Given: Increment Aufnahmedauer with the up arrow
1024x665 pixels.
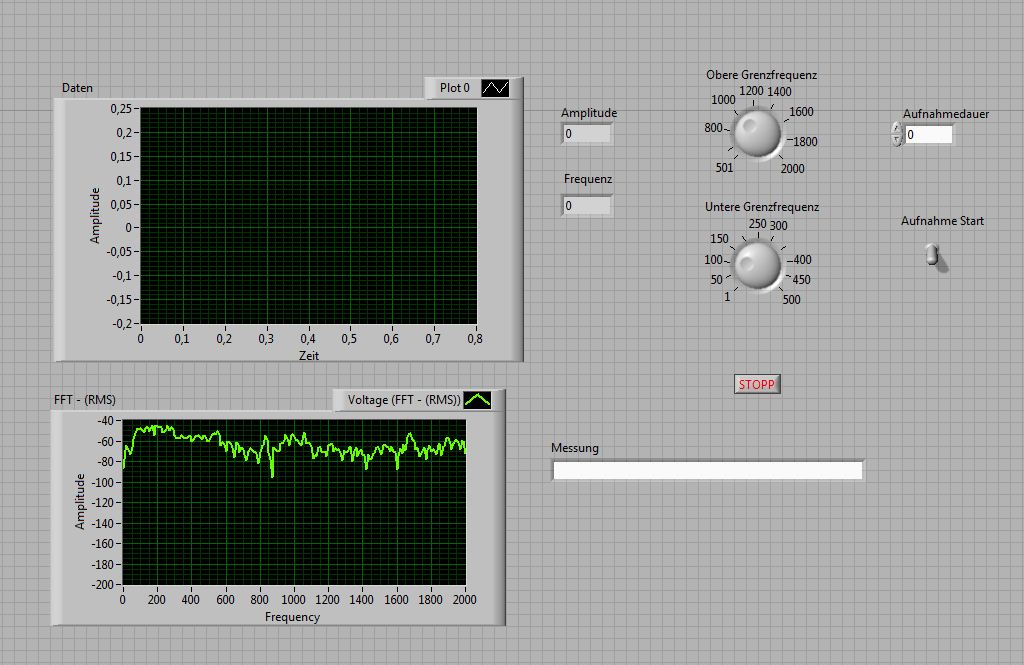Looking at the screenshot, I should 896,128.
